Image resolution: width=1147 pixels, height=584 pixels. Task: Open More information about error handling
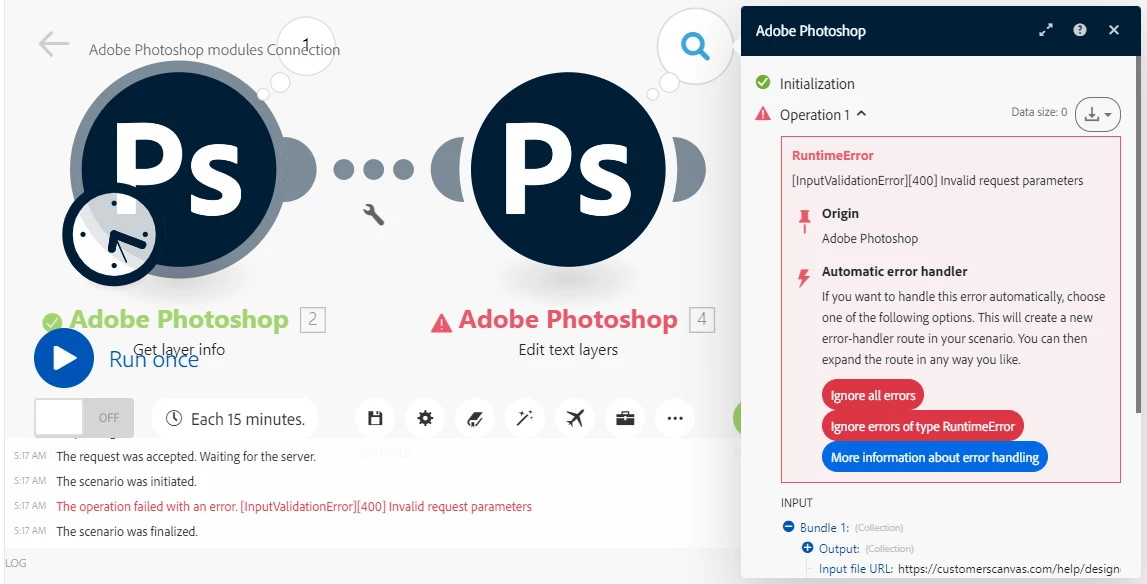click(x=935, y=457)
